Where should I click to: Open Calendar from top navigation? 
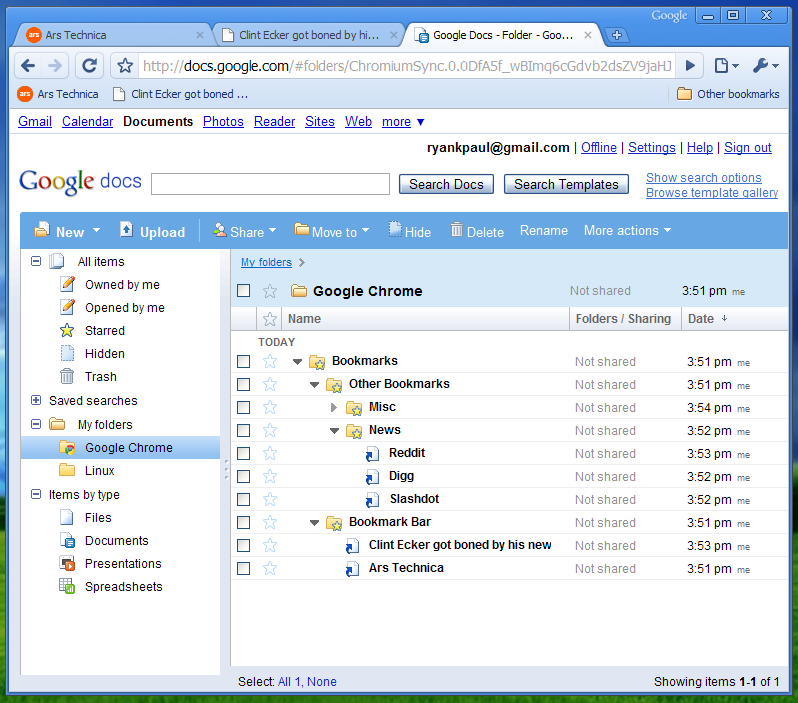click(88, 122)
